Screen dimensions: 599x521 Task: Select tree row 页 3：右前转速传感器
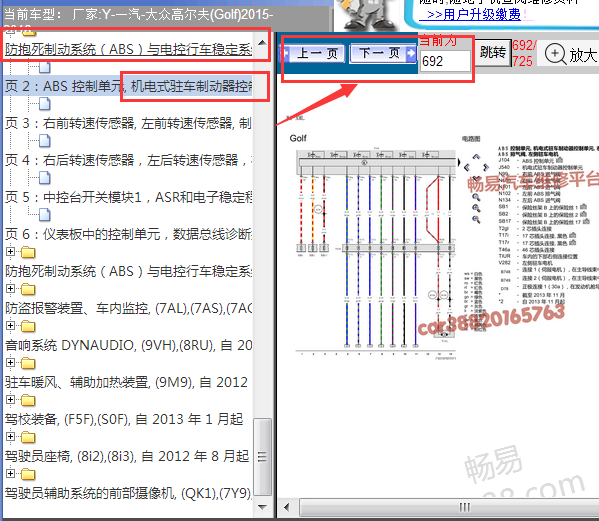128,123
